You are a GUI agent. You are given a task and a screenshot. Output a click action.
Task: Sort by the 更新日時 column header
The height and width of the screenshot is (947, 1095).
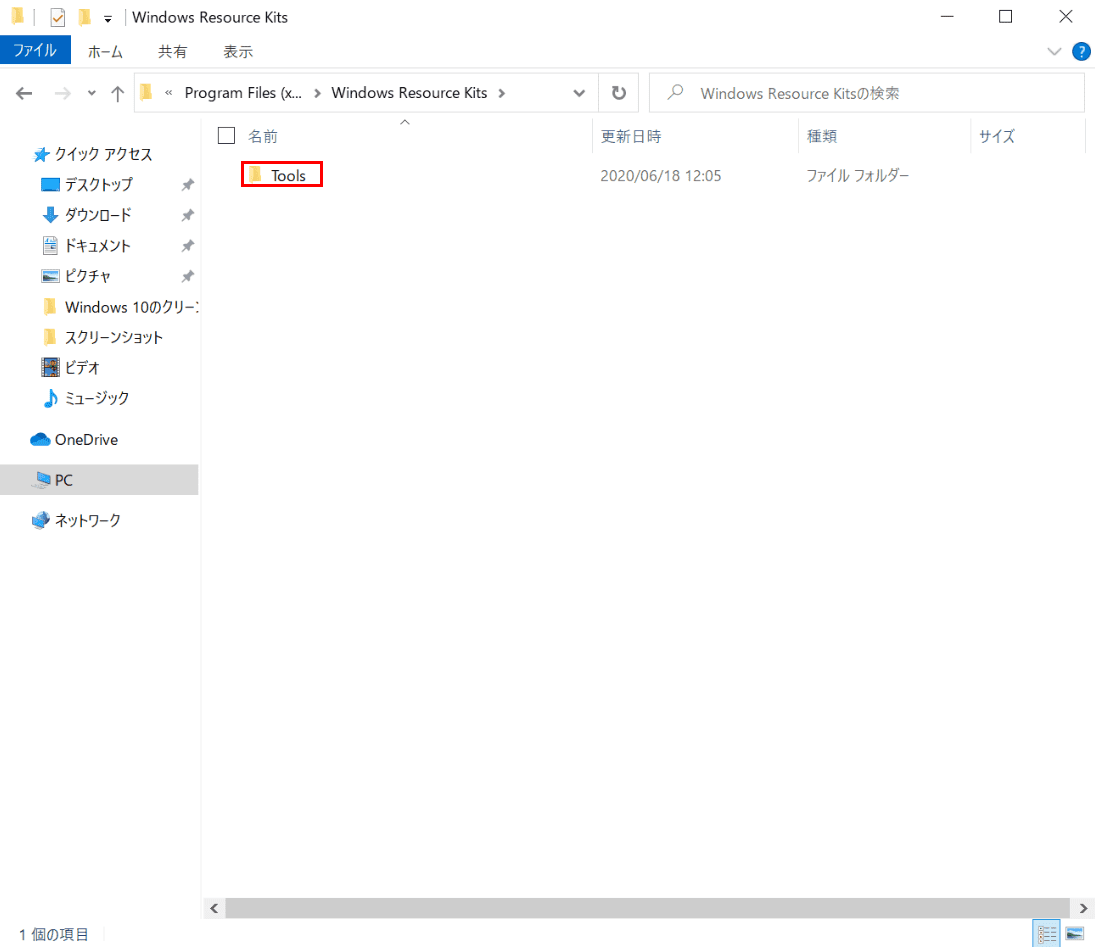click(631, 136)
